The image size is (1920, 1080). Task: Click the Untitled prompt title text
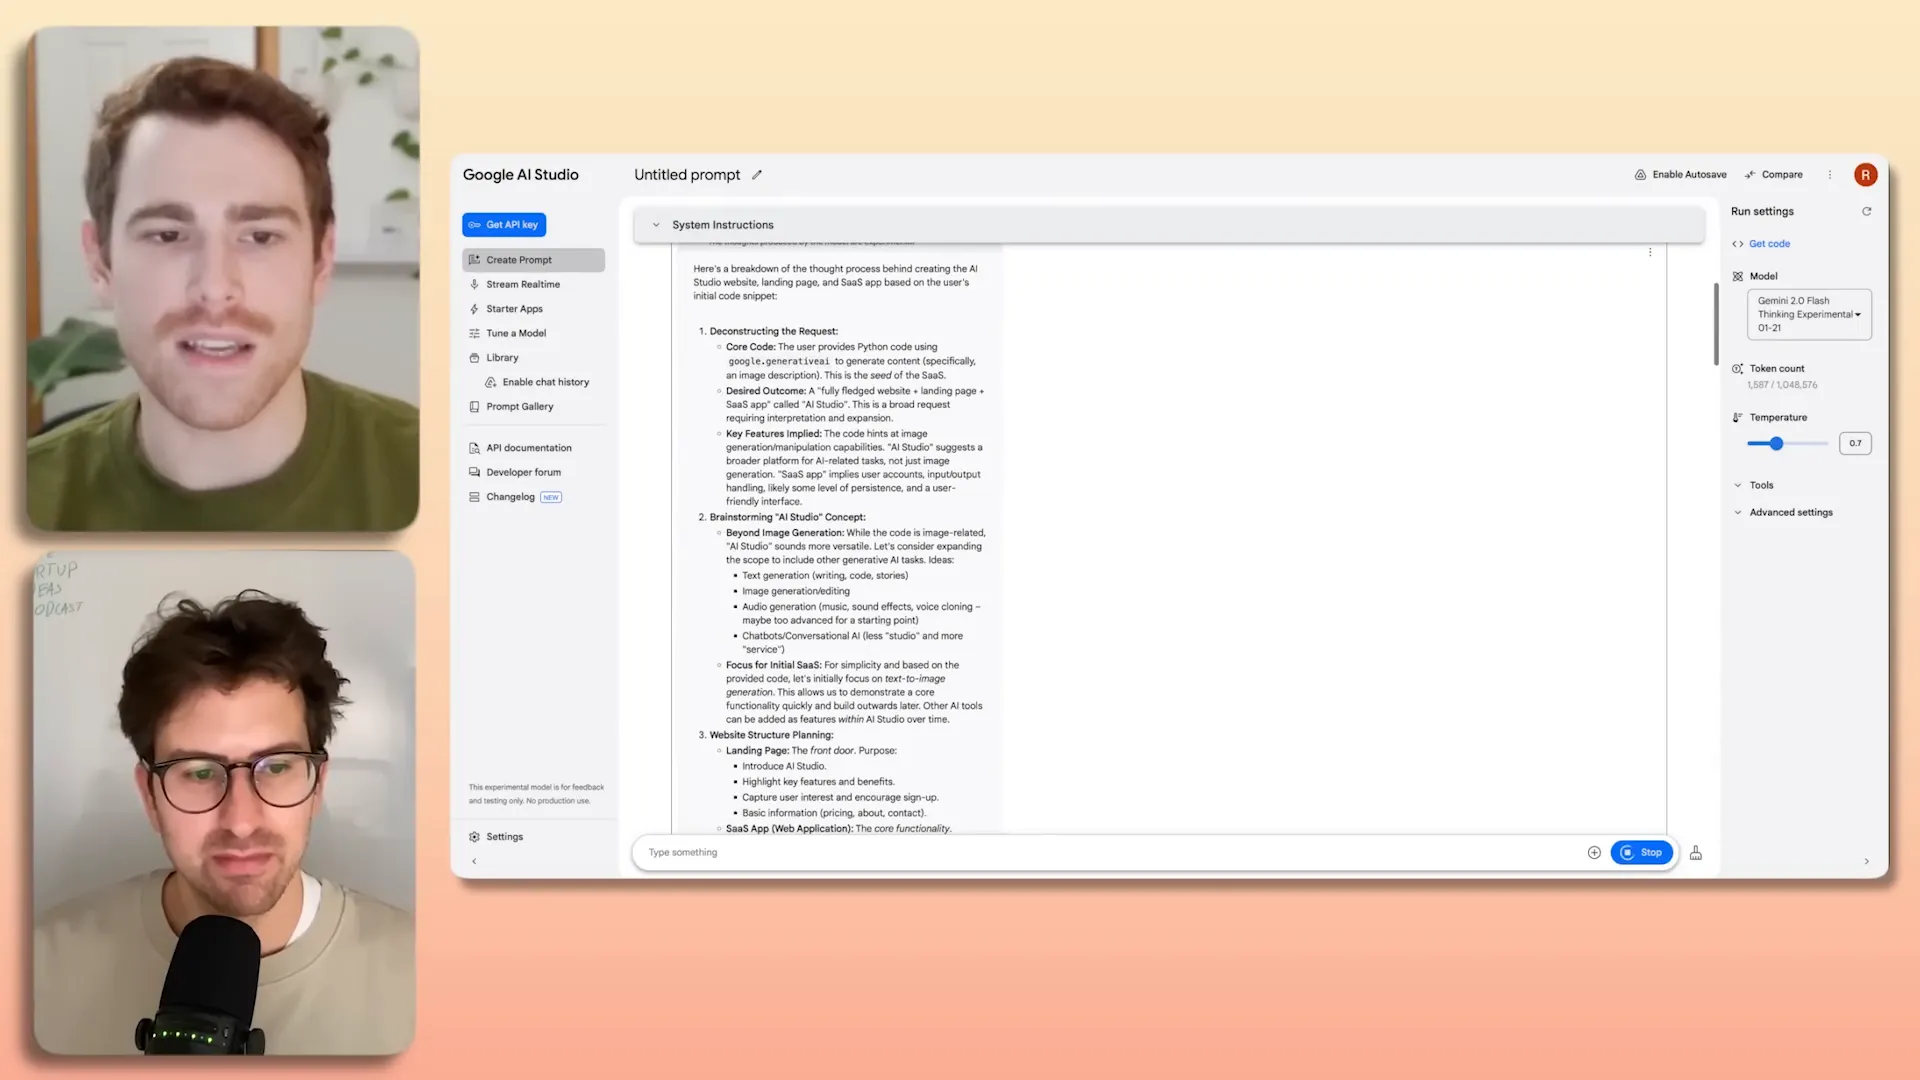pos(687,175)
